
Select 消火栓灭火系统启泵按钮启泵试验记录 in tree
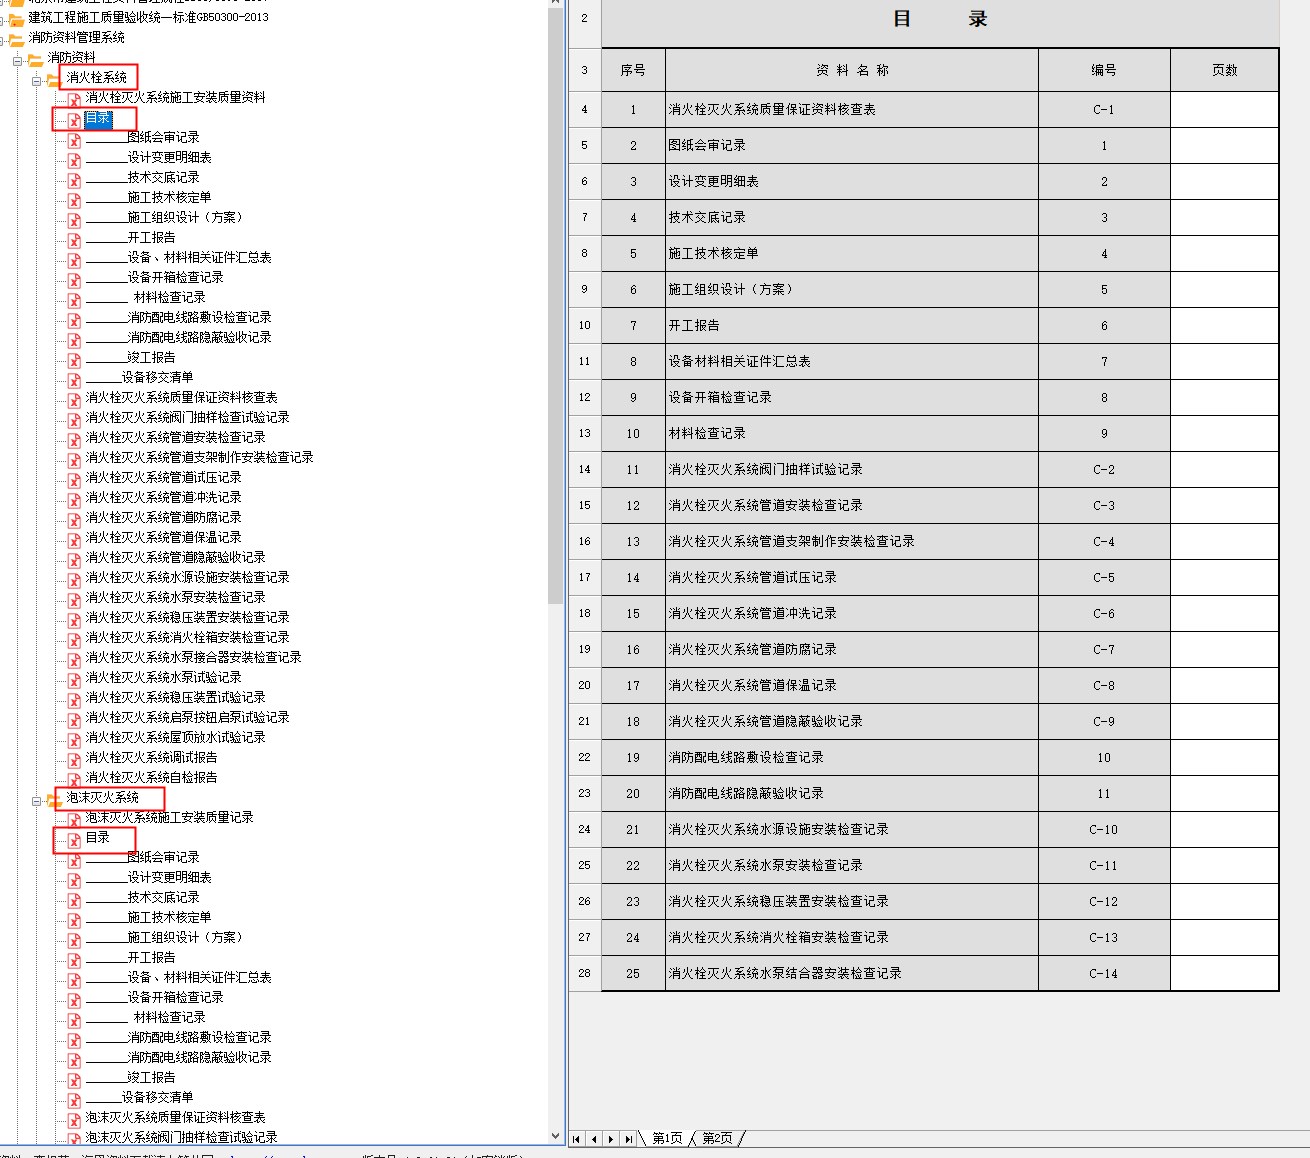187,718
